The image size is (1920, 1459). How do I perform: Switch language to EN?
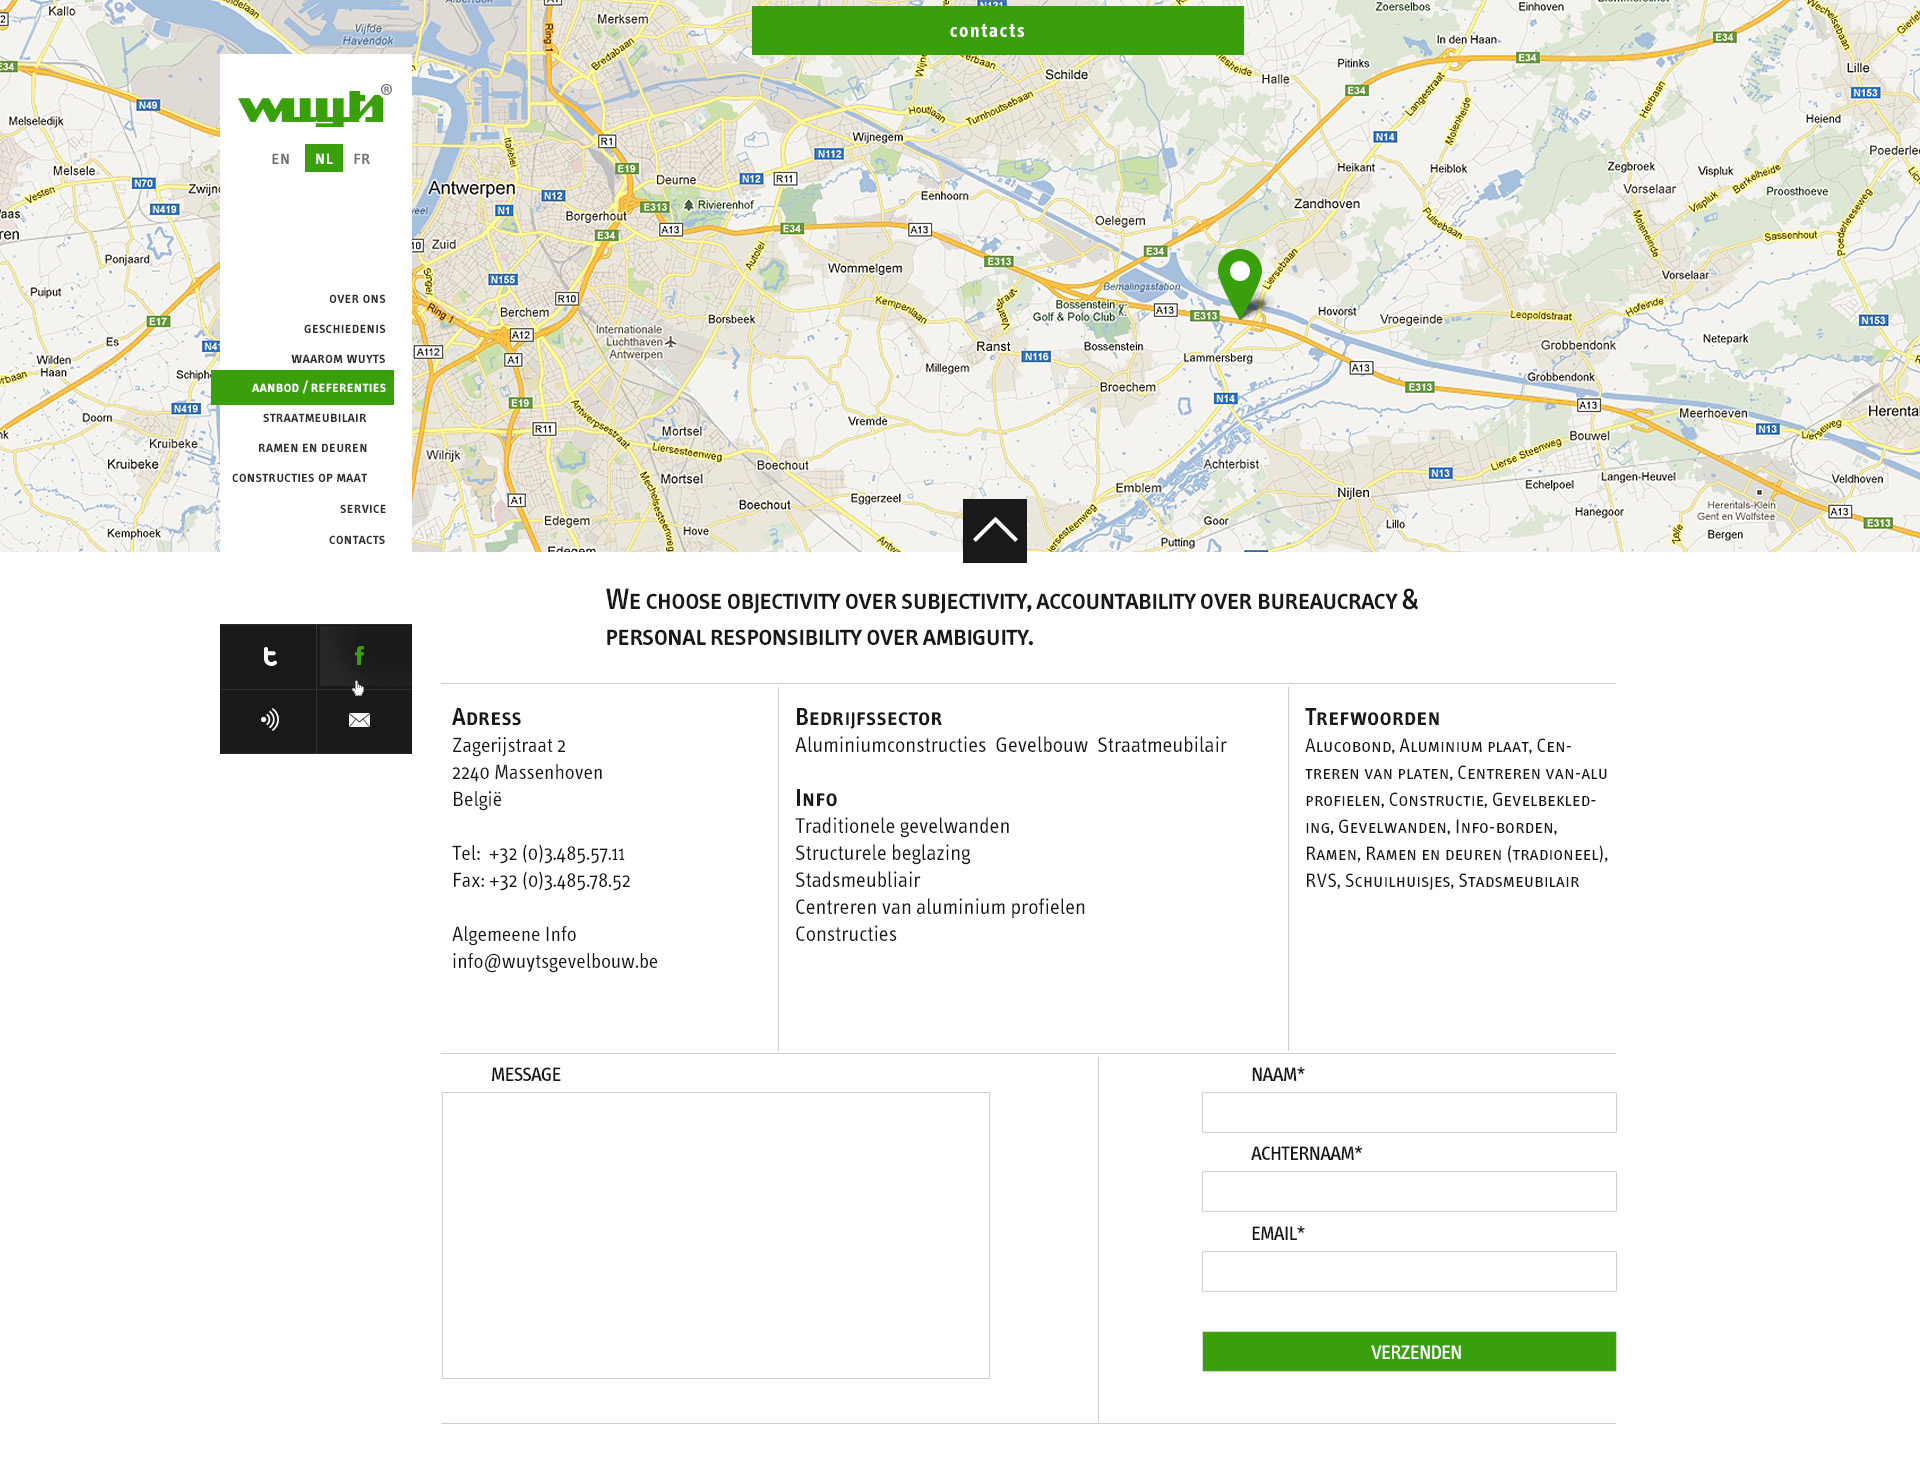tap(281, 159)
